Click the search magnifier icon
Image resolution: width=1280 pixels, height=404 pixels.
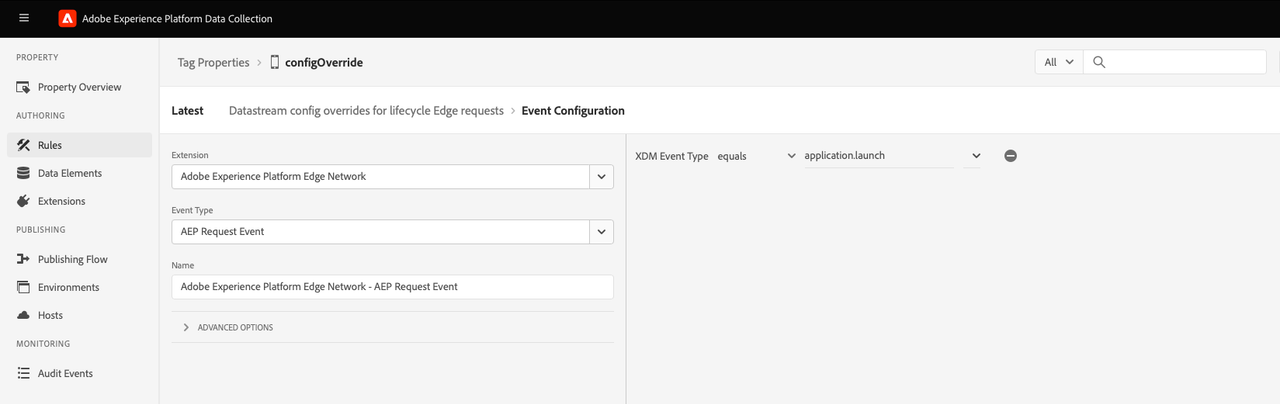(x=1099, y=62)
